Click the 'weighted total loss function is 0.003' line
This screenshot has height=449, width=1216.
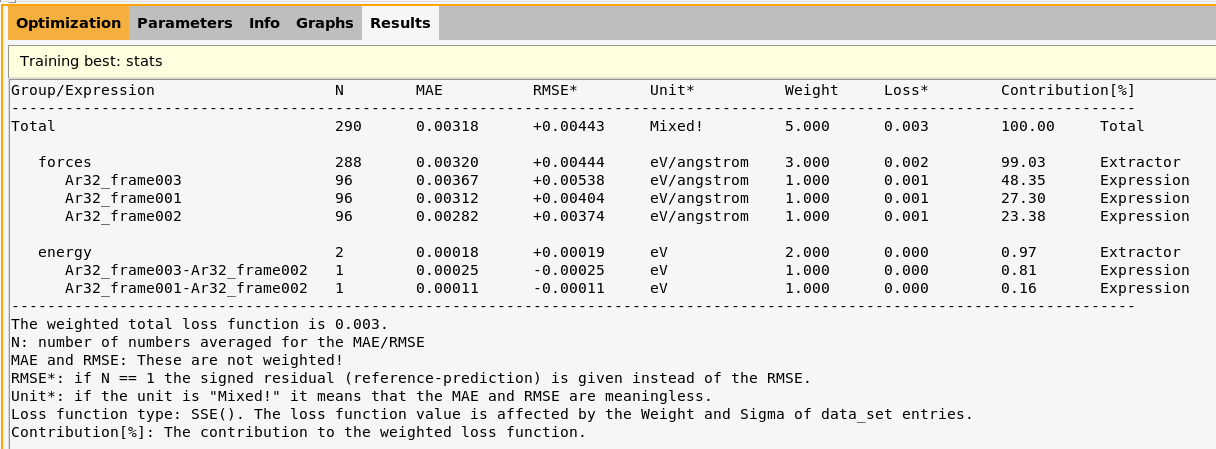tap(199, 324)
